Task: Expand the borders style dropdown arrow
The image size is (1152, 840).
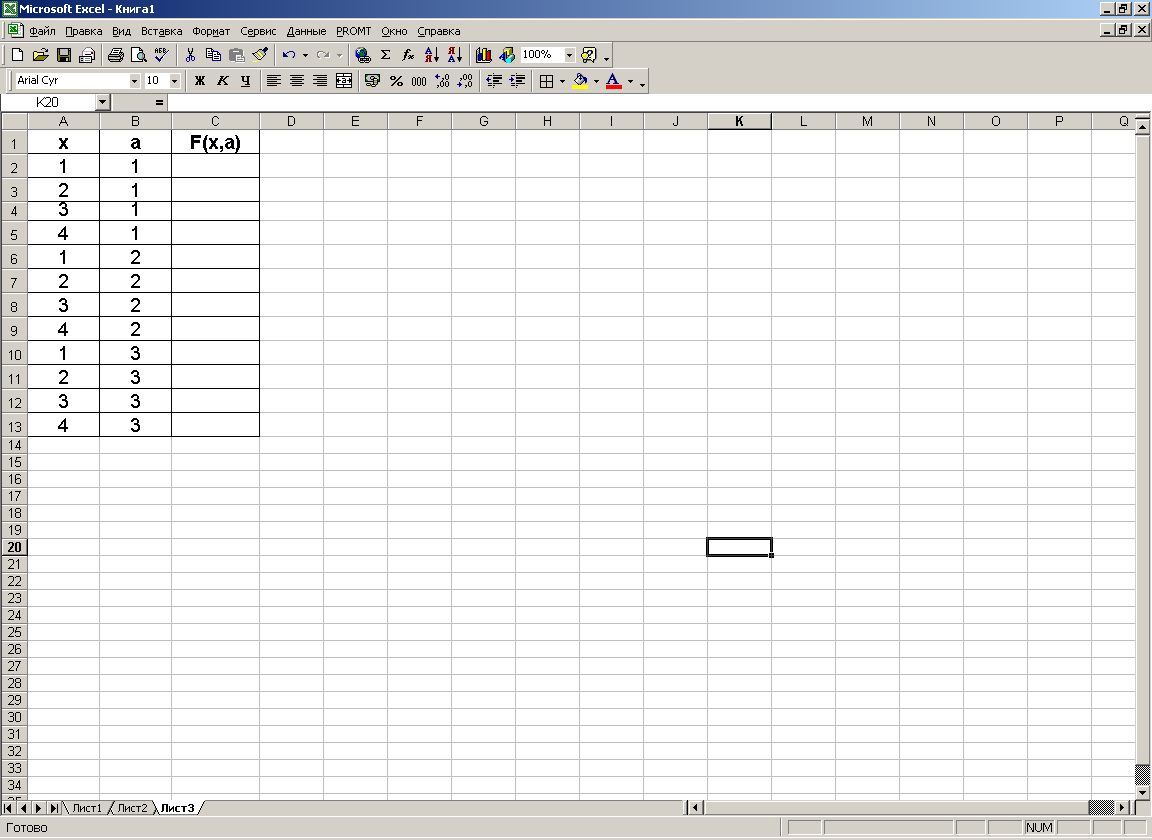Action: click(563, 81)
